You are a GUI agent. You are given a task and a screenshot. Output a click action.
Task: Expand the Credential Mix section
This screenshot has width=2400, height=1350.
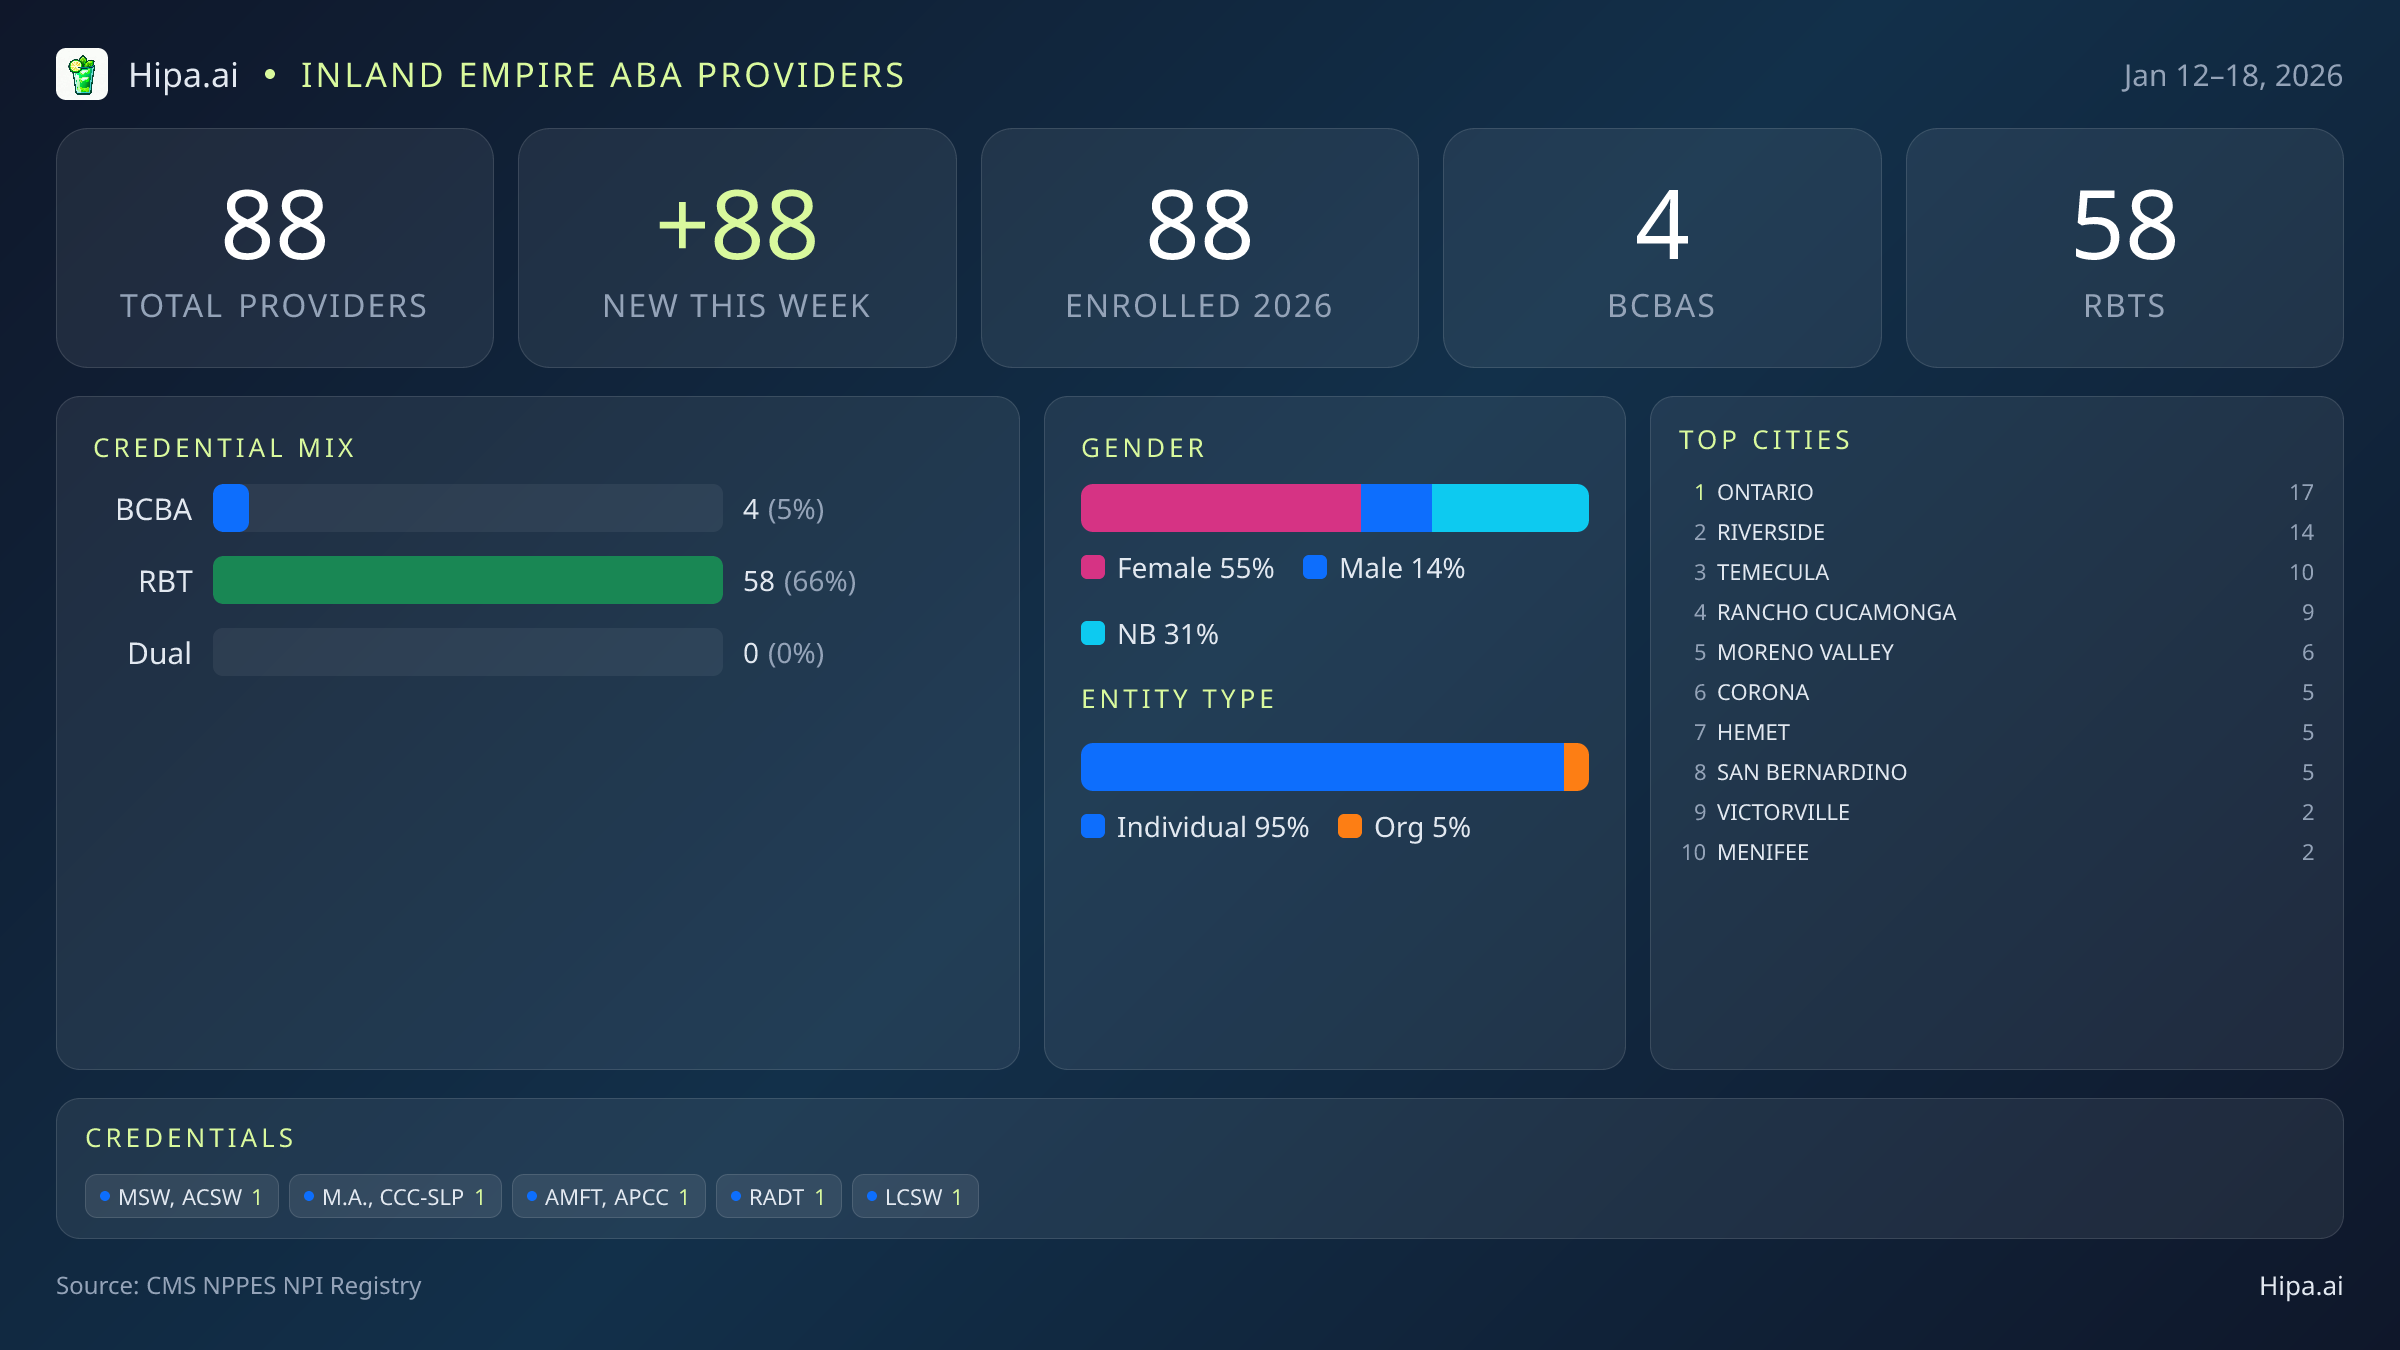point(225,447)
